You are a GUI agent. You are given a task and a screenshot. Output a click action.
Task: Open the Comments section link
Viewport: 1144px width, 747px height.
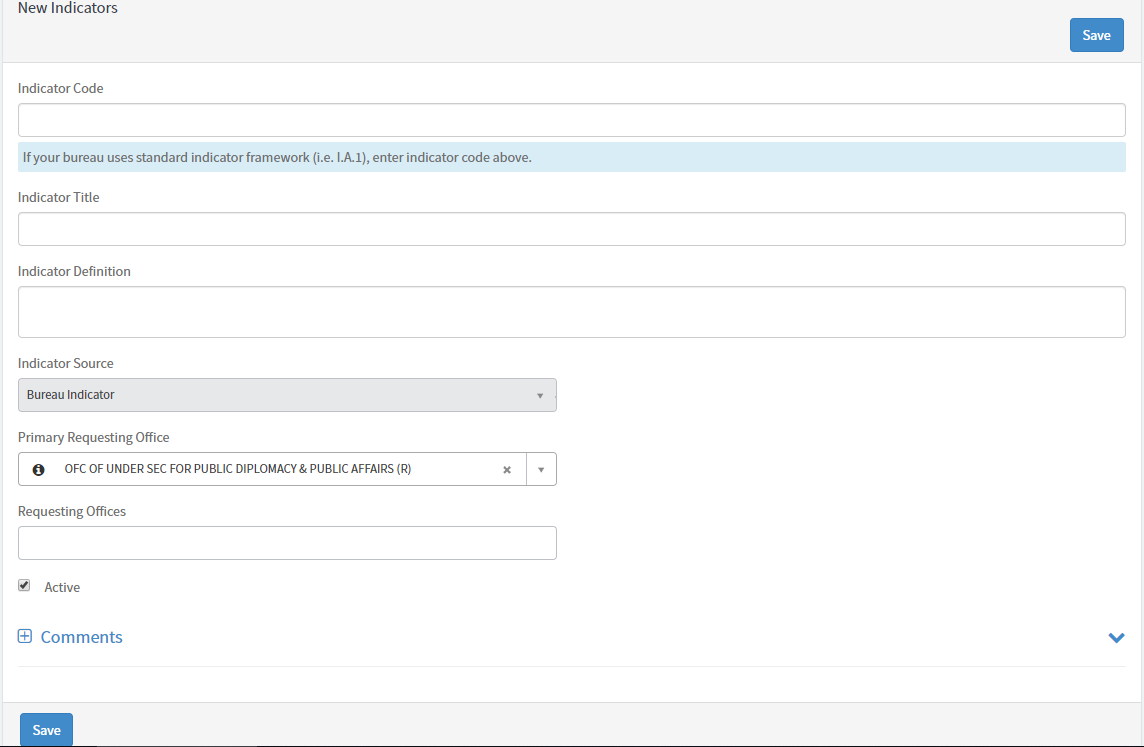tap(81, 637)
